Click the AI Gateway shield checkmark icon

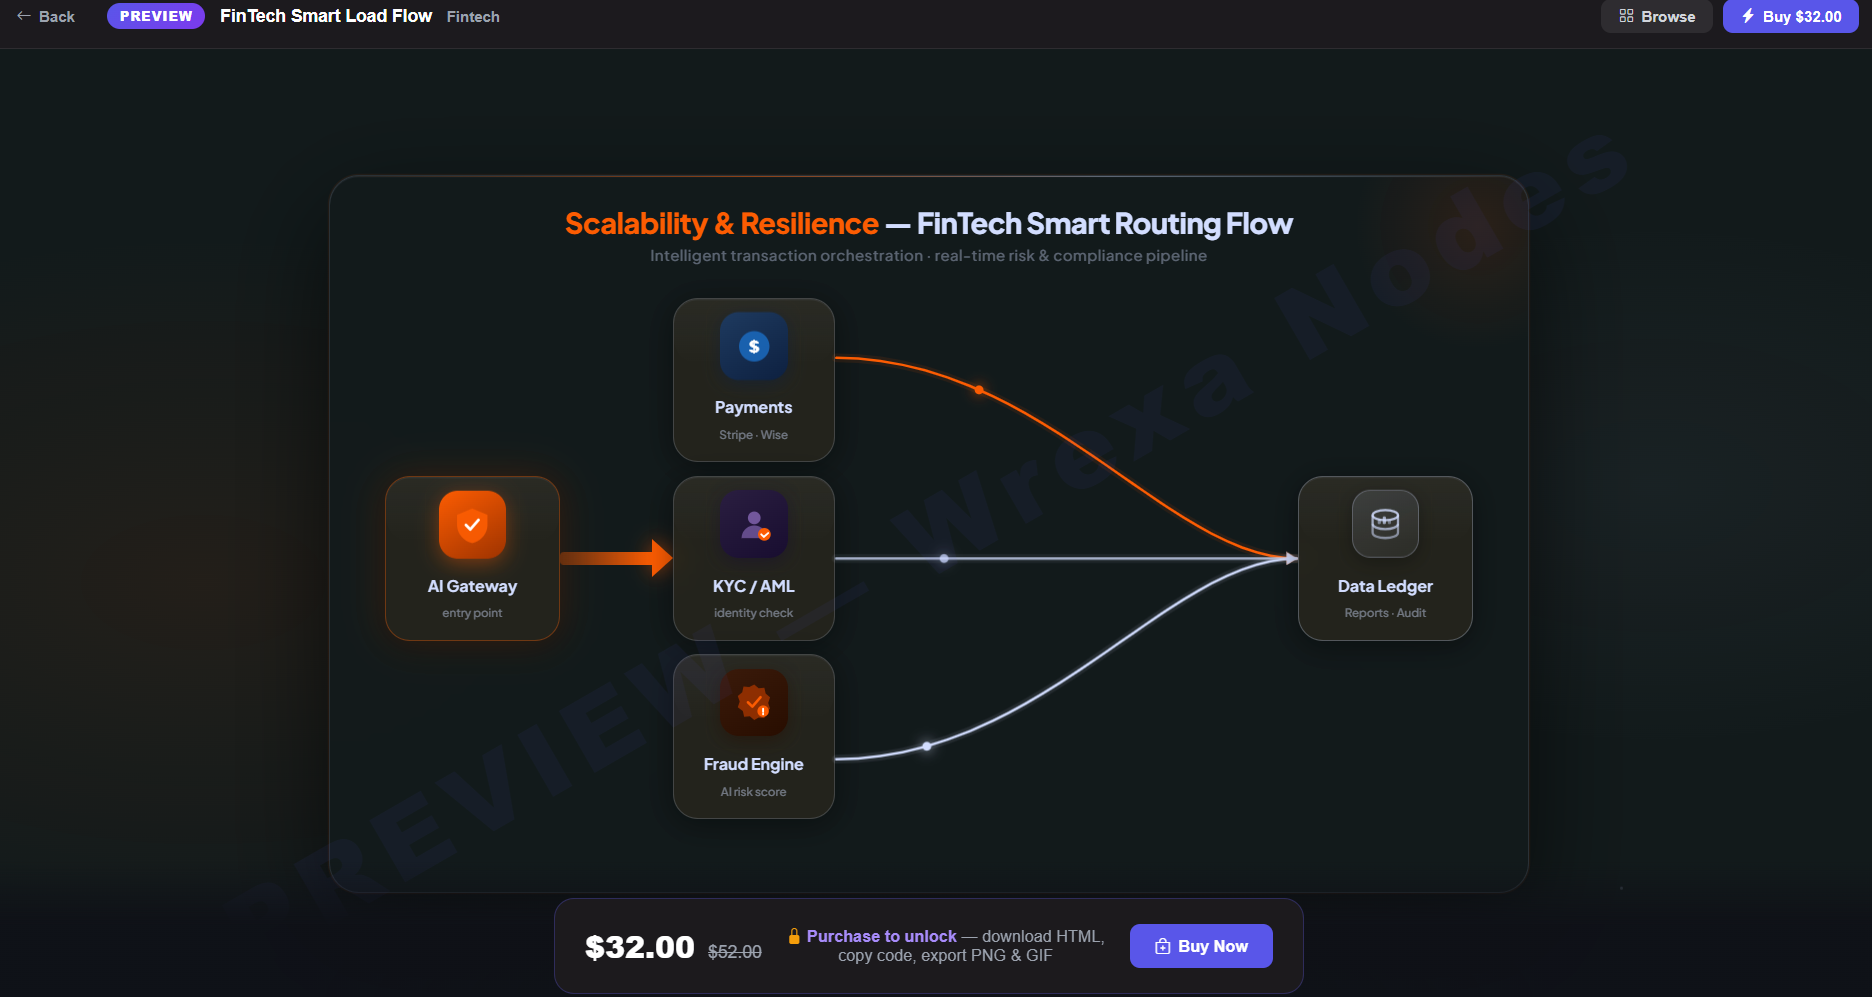[471, 523]
